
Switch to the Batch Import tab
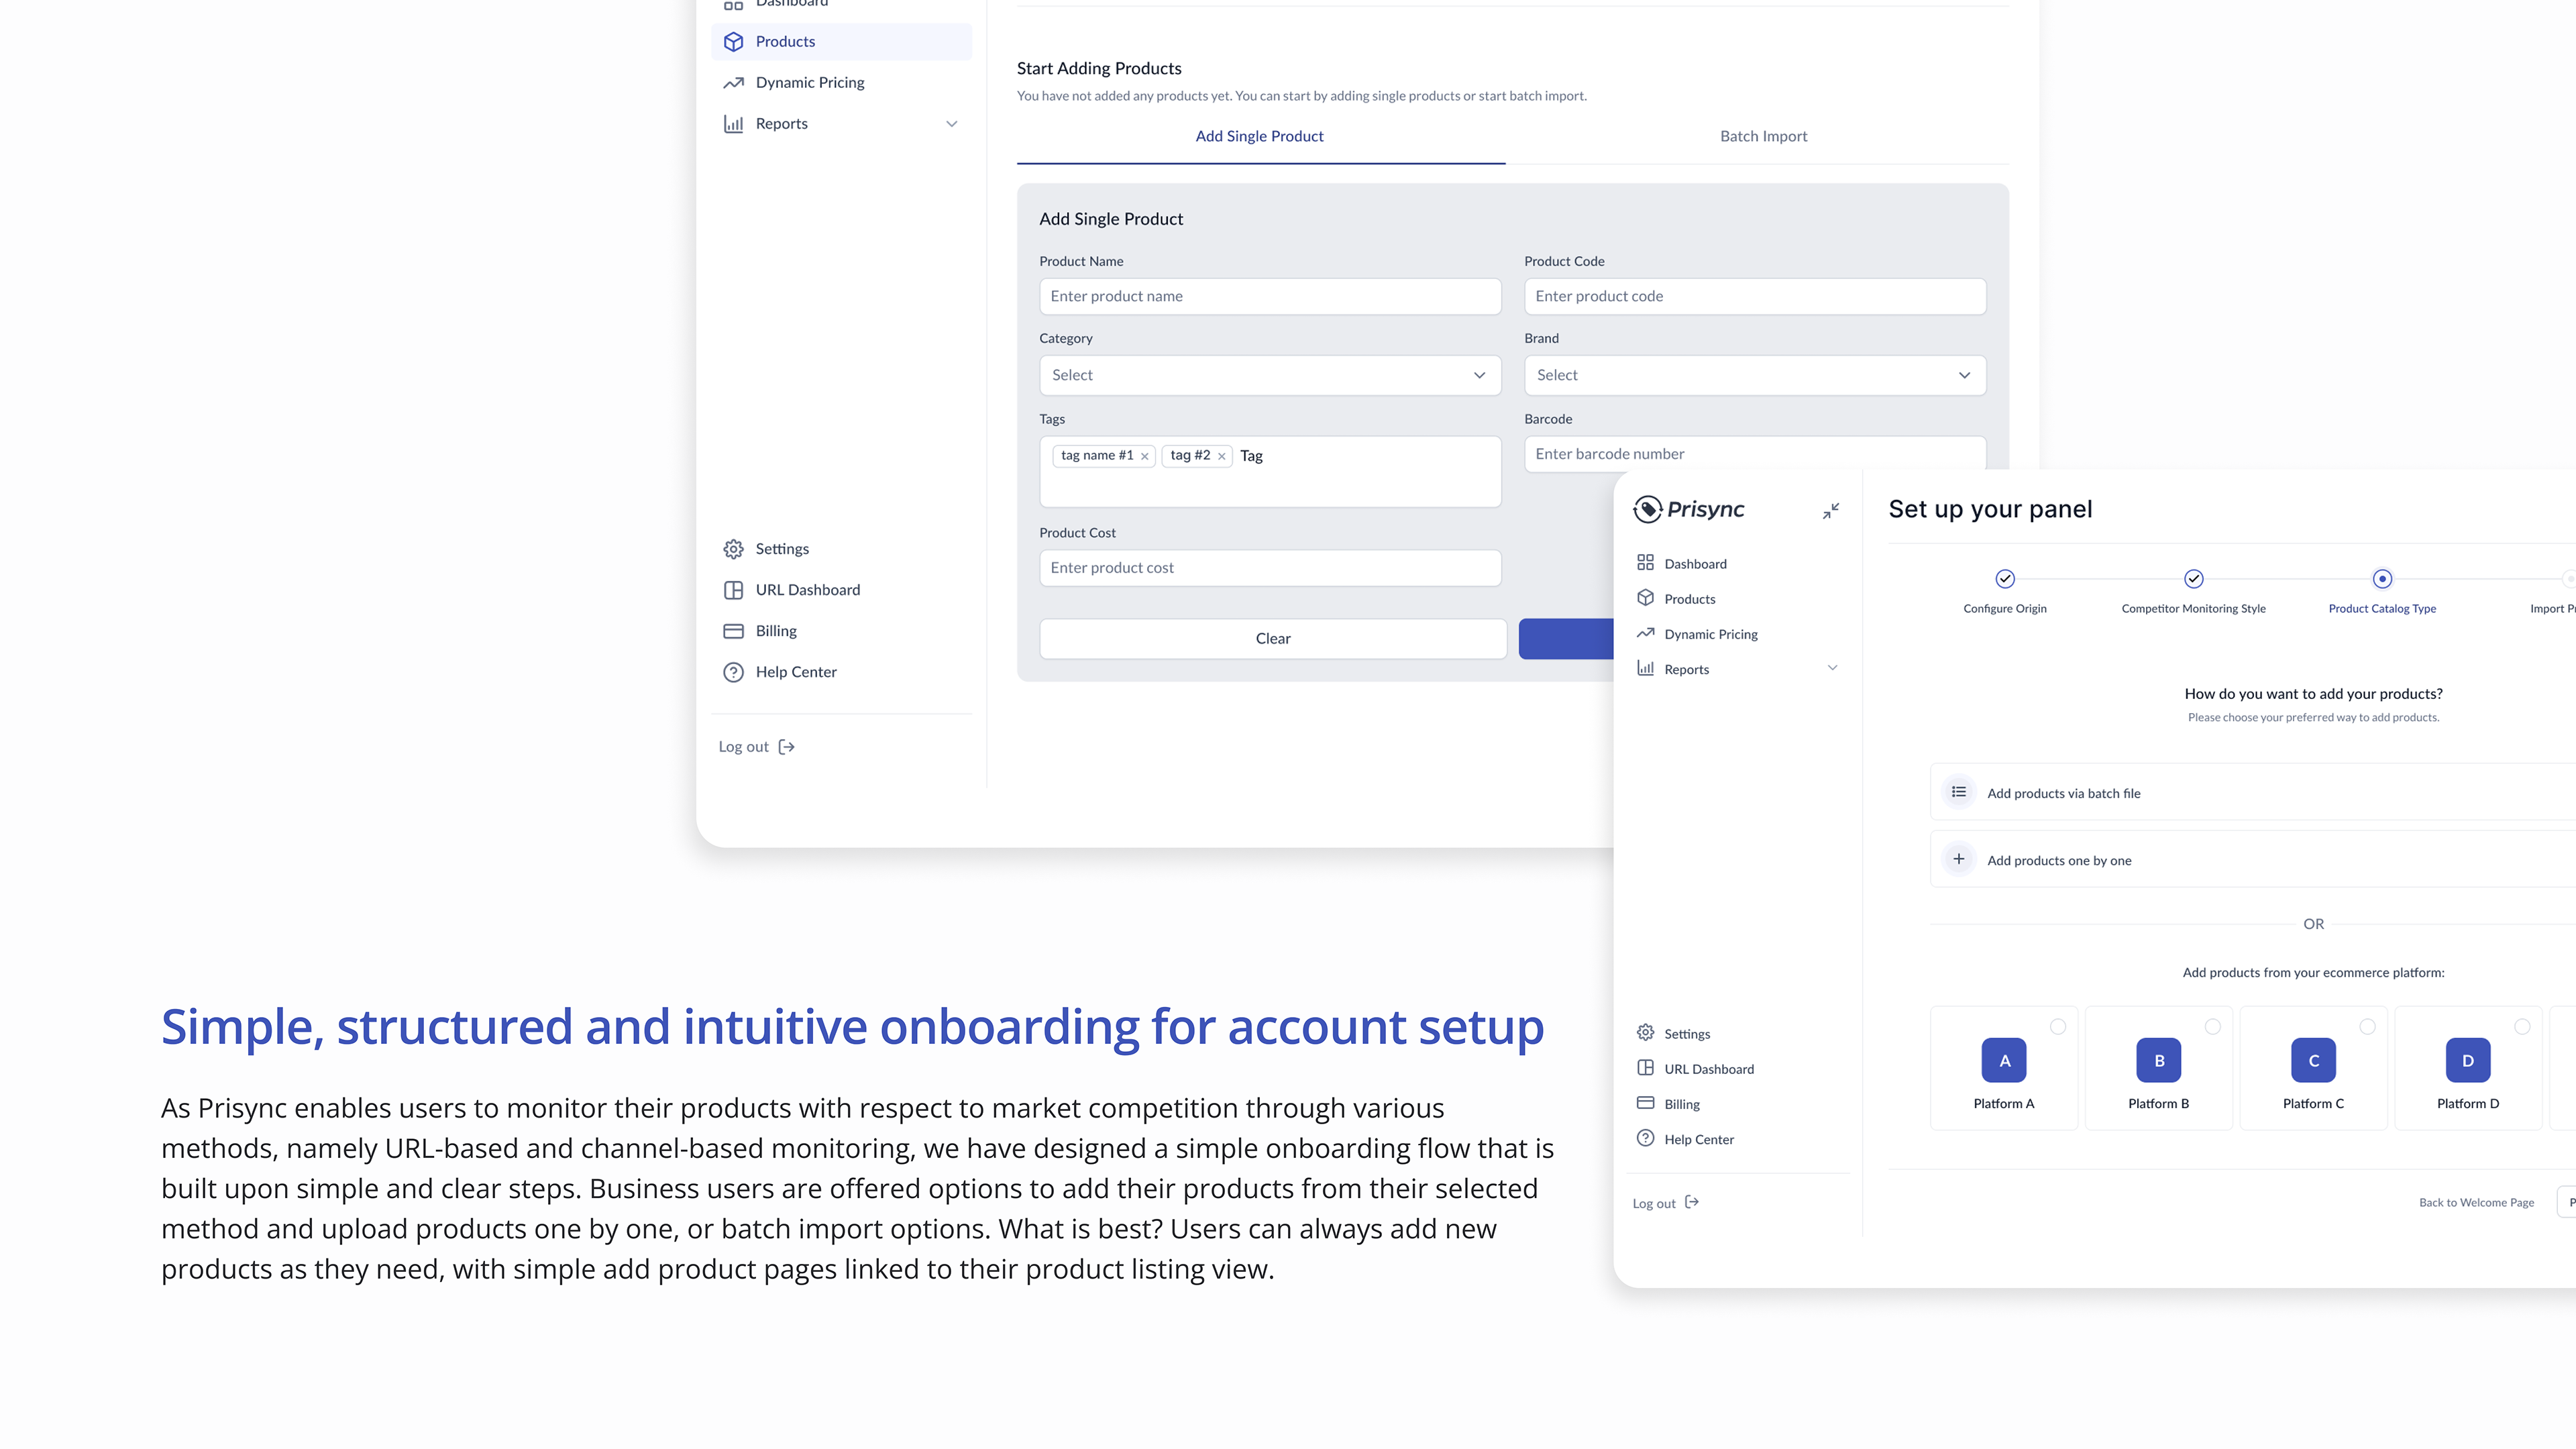1762,136
